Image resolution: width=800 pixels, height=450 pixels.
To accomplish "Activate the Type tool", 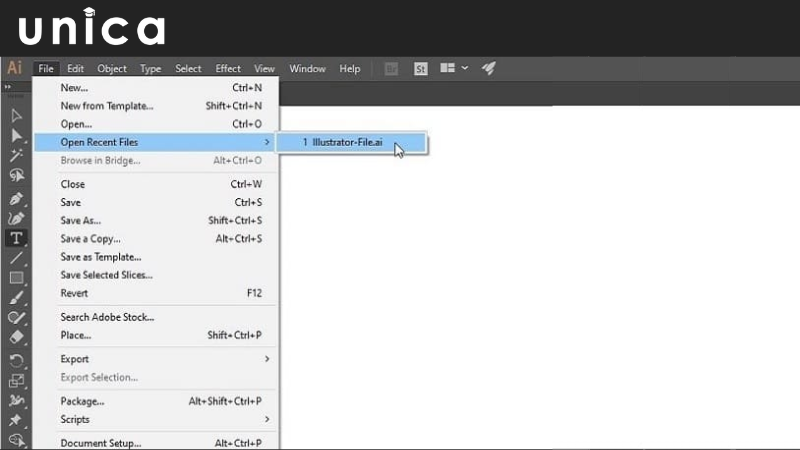I will (16, 238).
